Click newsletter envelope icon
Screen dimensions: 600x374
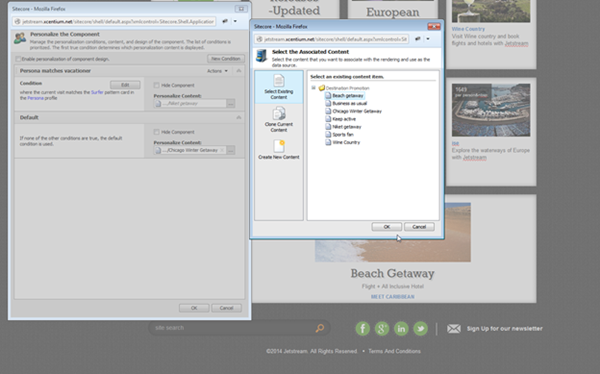pos(454,328)
